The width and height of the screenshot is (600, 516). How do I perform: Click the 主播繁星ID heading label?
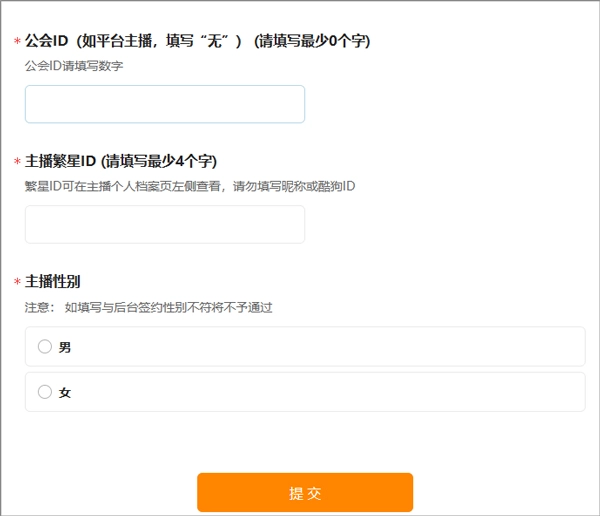tap(60, 161)
